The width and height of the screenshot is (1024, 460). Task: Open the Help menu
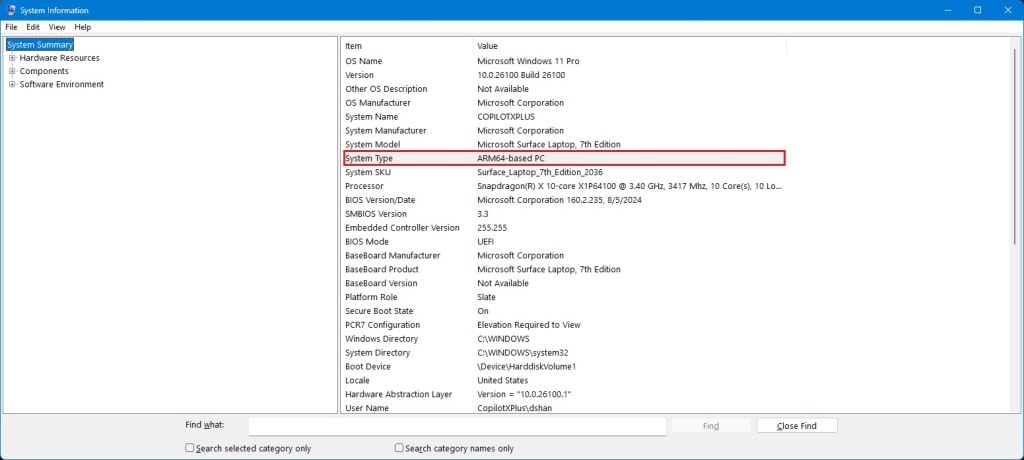(x=82, y=27)
